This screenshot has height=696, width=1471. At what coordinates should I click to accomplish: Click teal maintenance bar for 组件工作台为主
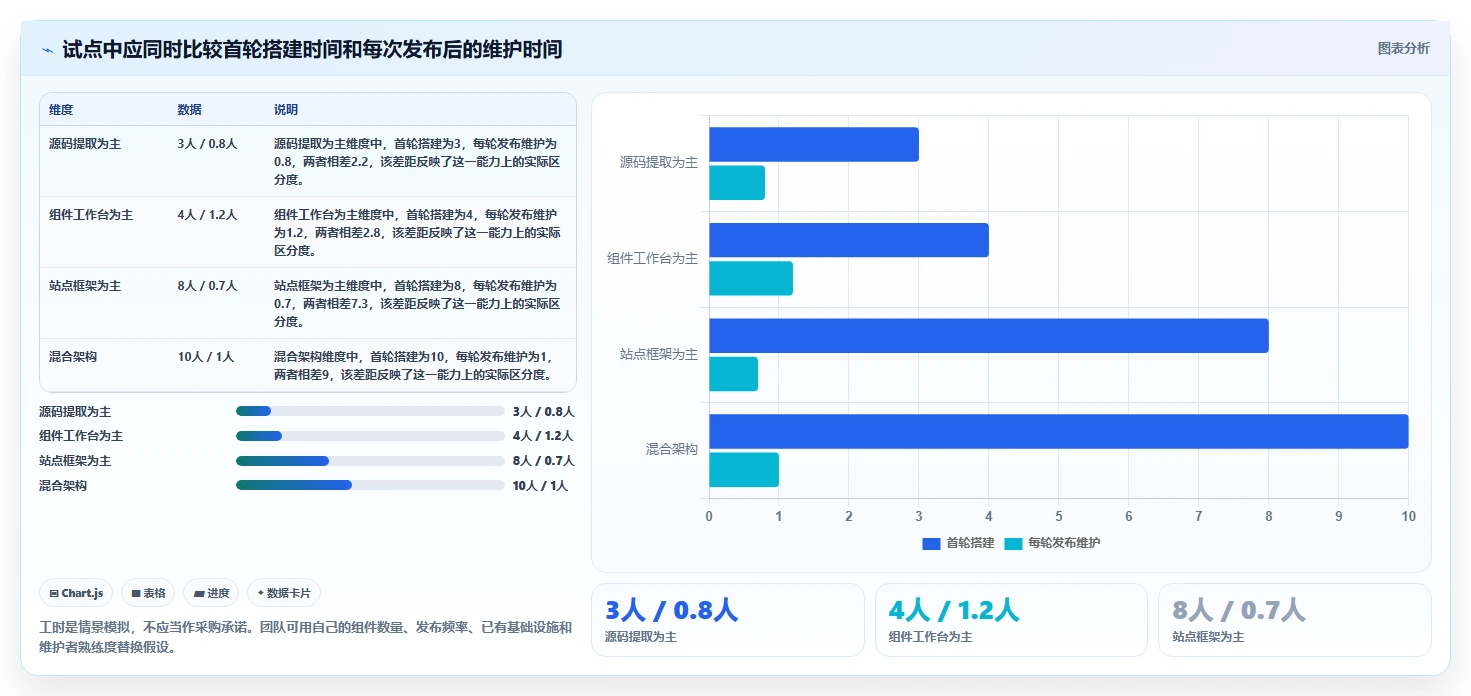[x=751, y=278]
